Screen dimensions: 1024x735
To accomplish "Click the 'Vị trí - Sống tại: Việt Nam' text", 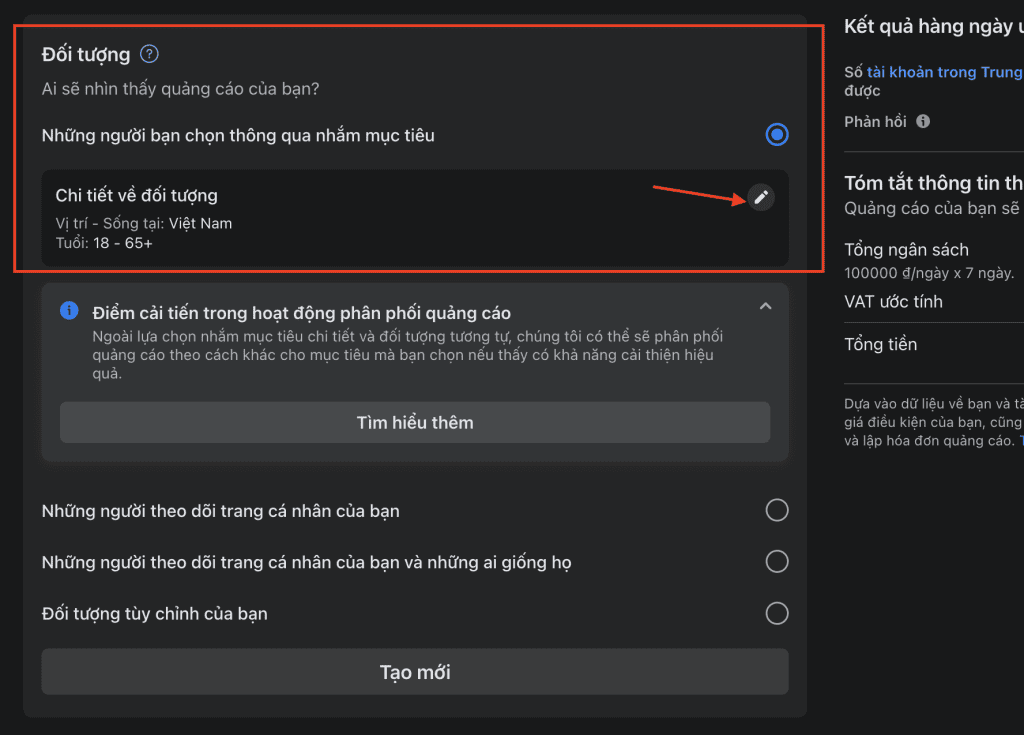I will (144, 223).
